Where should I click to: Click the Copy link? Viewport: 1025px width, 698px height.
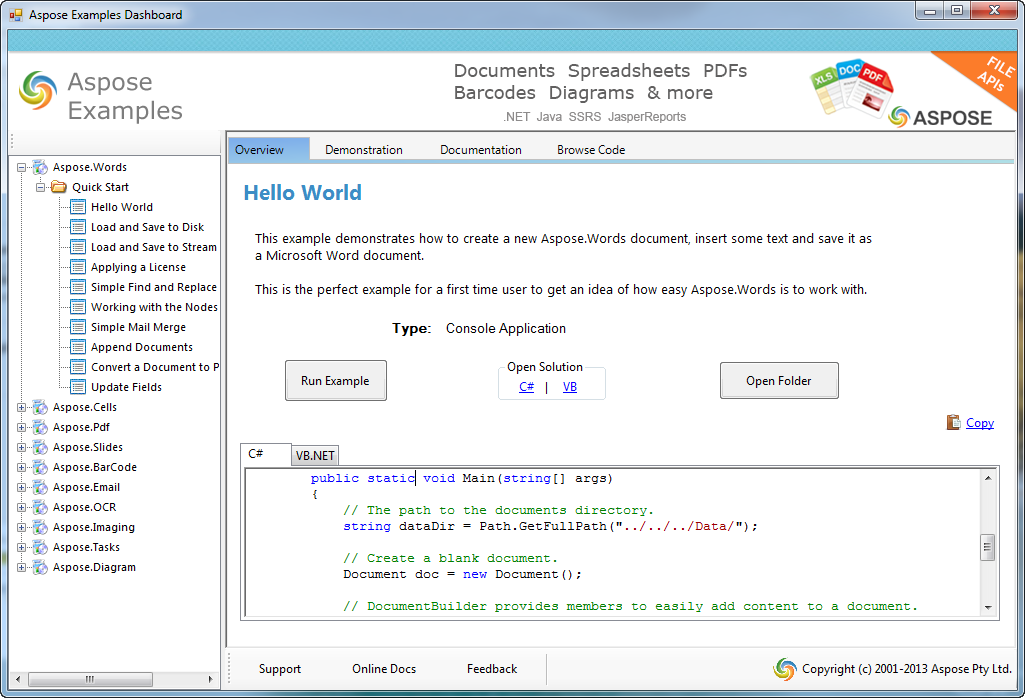coord(980,423)
